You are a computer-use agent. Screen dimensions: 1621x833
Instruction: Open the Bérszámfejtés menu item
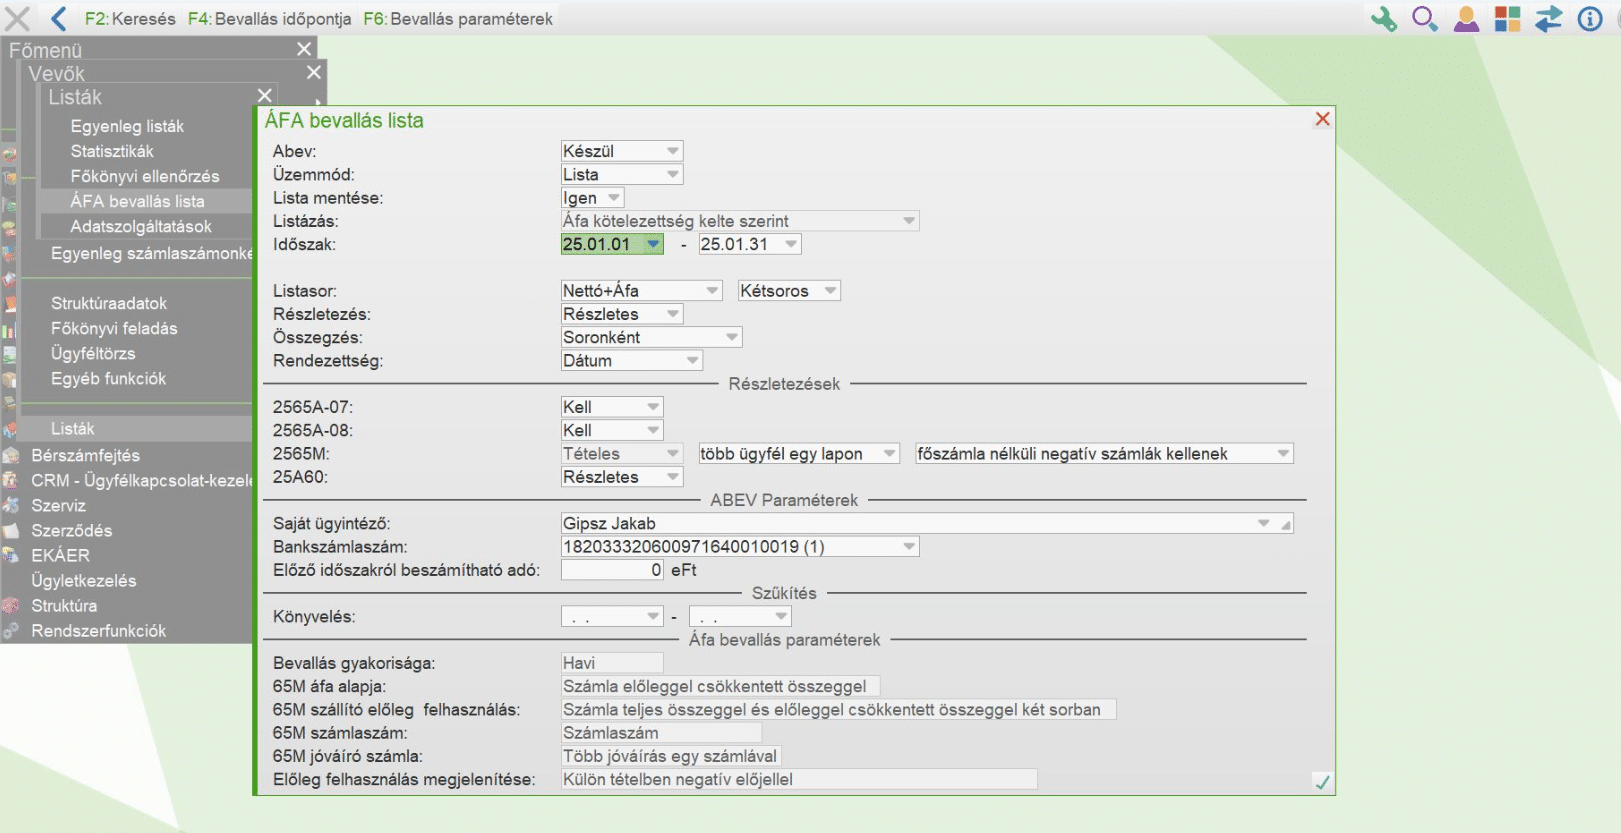coord(85,456)
